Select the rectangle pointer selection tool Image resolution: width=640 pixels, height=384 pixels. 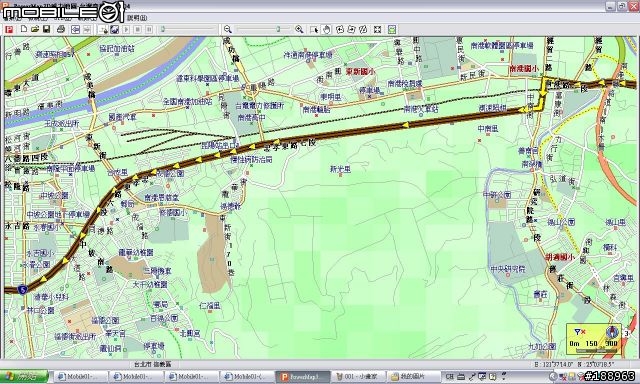pyautogui.click(x=314, y=29)
